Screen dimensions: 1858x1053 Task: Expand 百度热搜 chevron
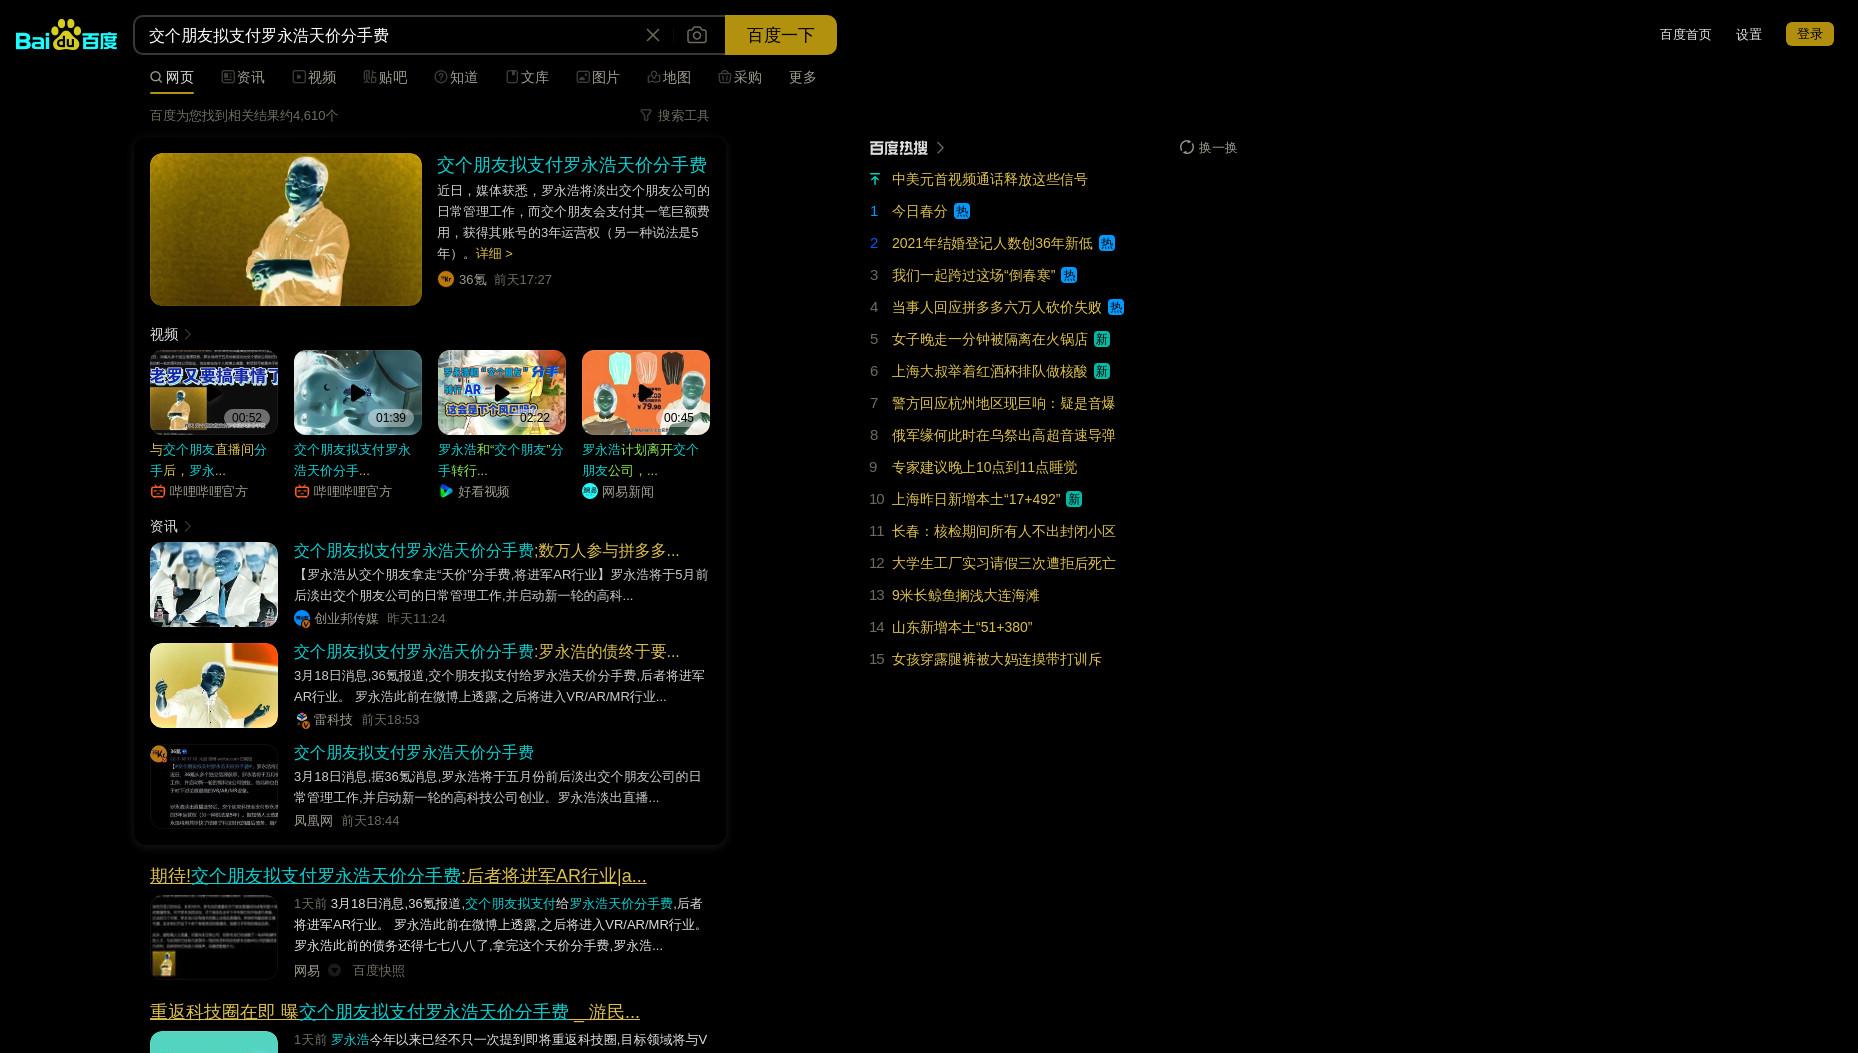click(940, 148)
